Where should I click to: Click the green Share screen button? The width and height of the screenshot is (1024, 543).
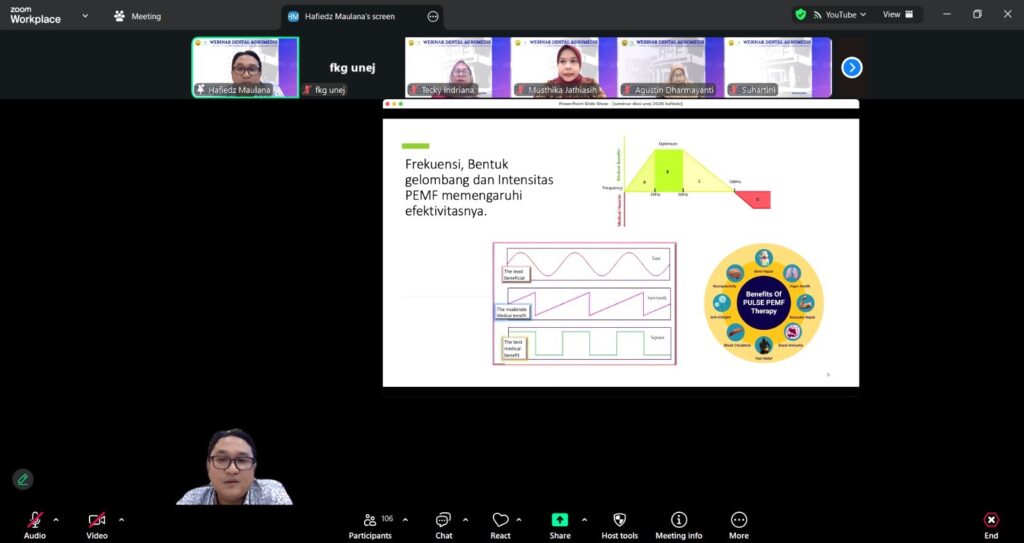pyautogui.click(x=560, y=521)
